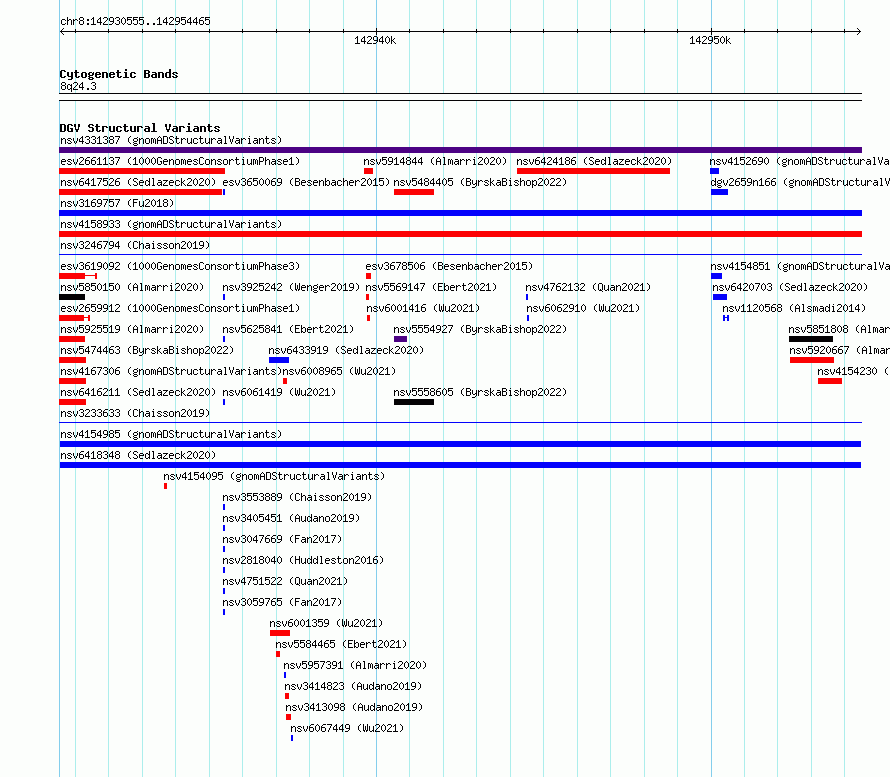Open nsv3925242 (Wenger2019) variant

[x=291, y=287]
